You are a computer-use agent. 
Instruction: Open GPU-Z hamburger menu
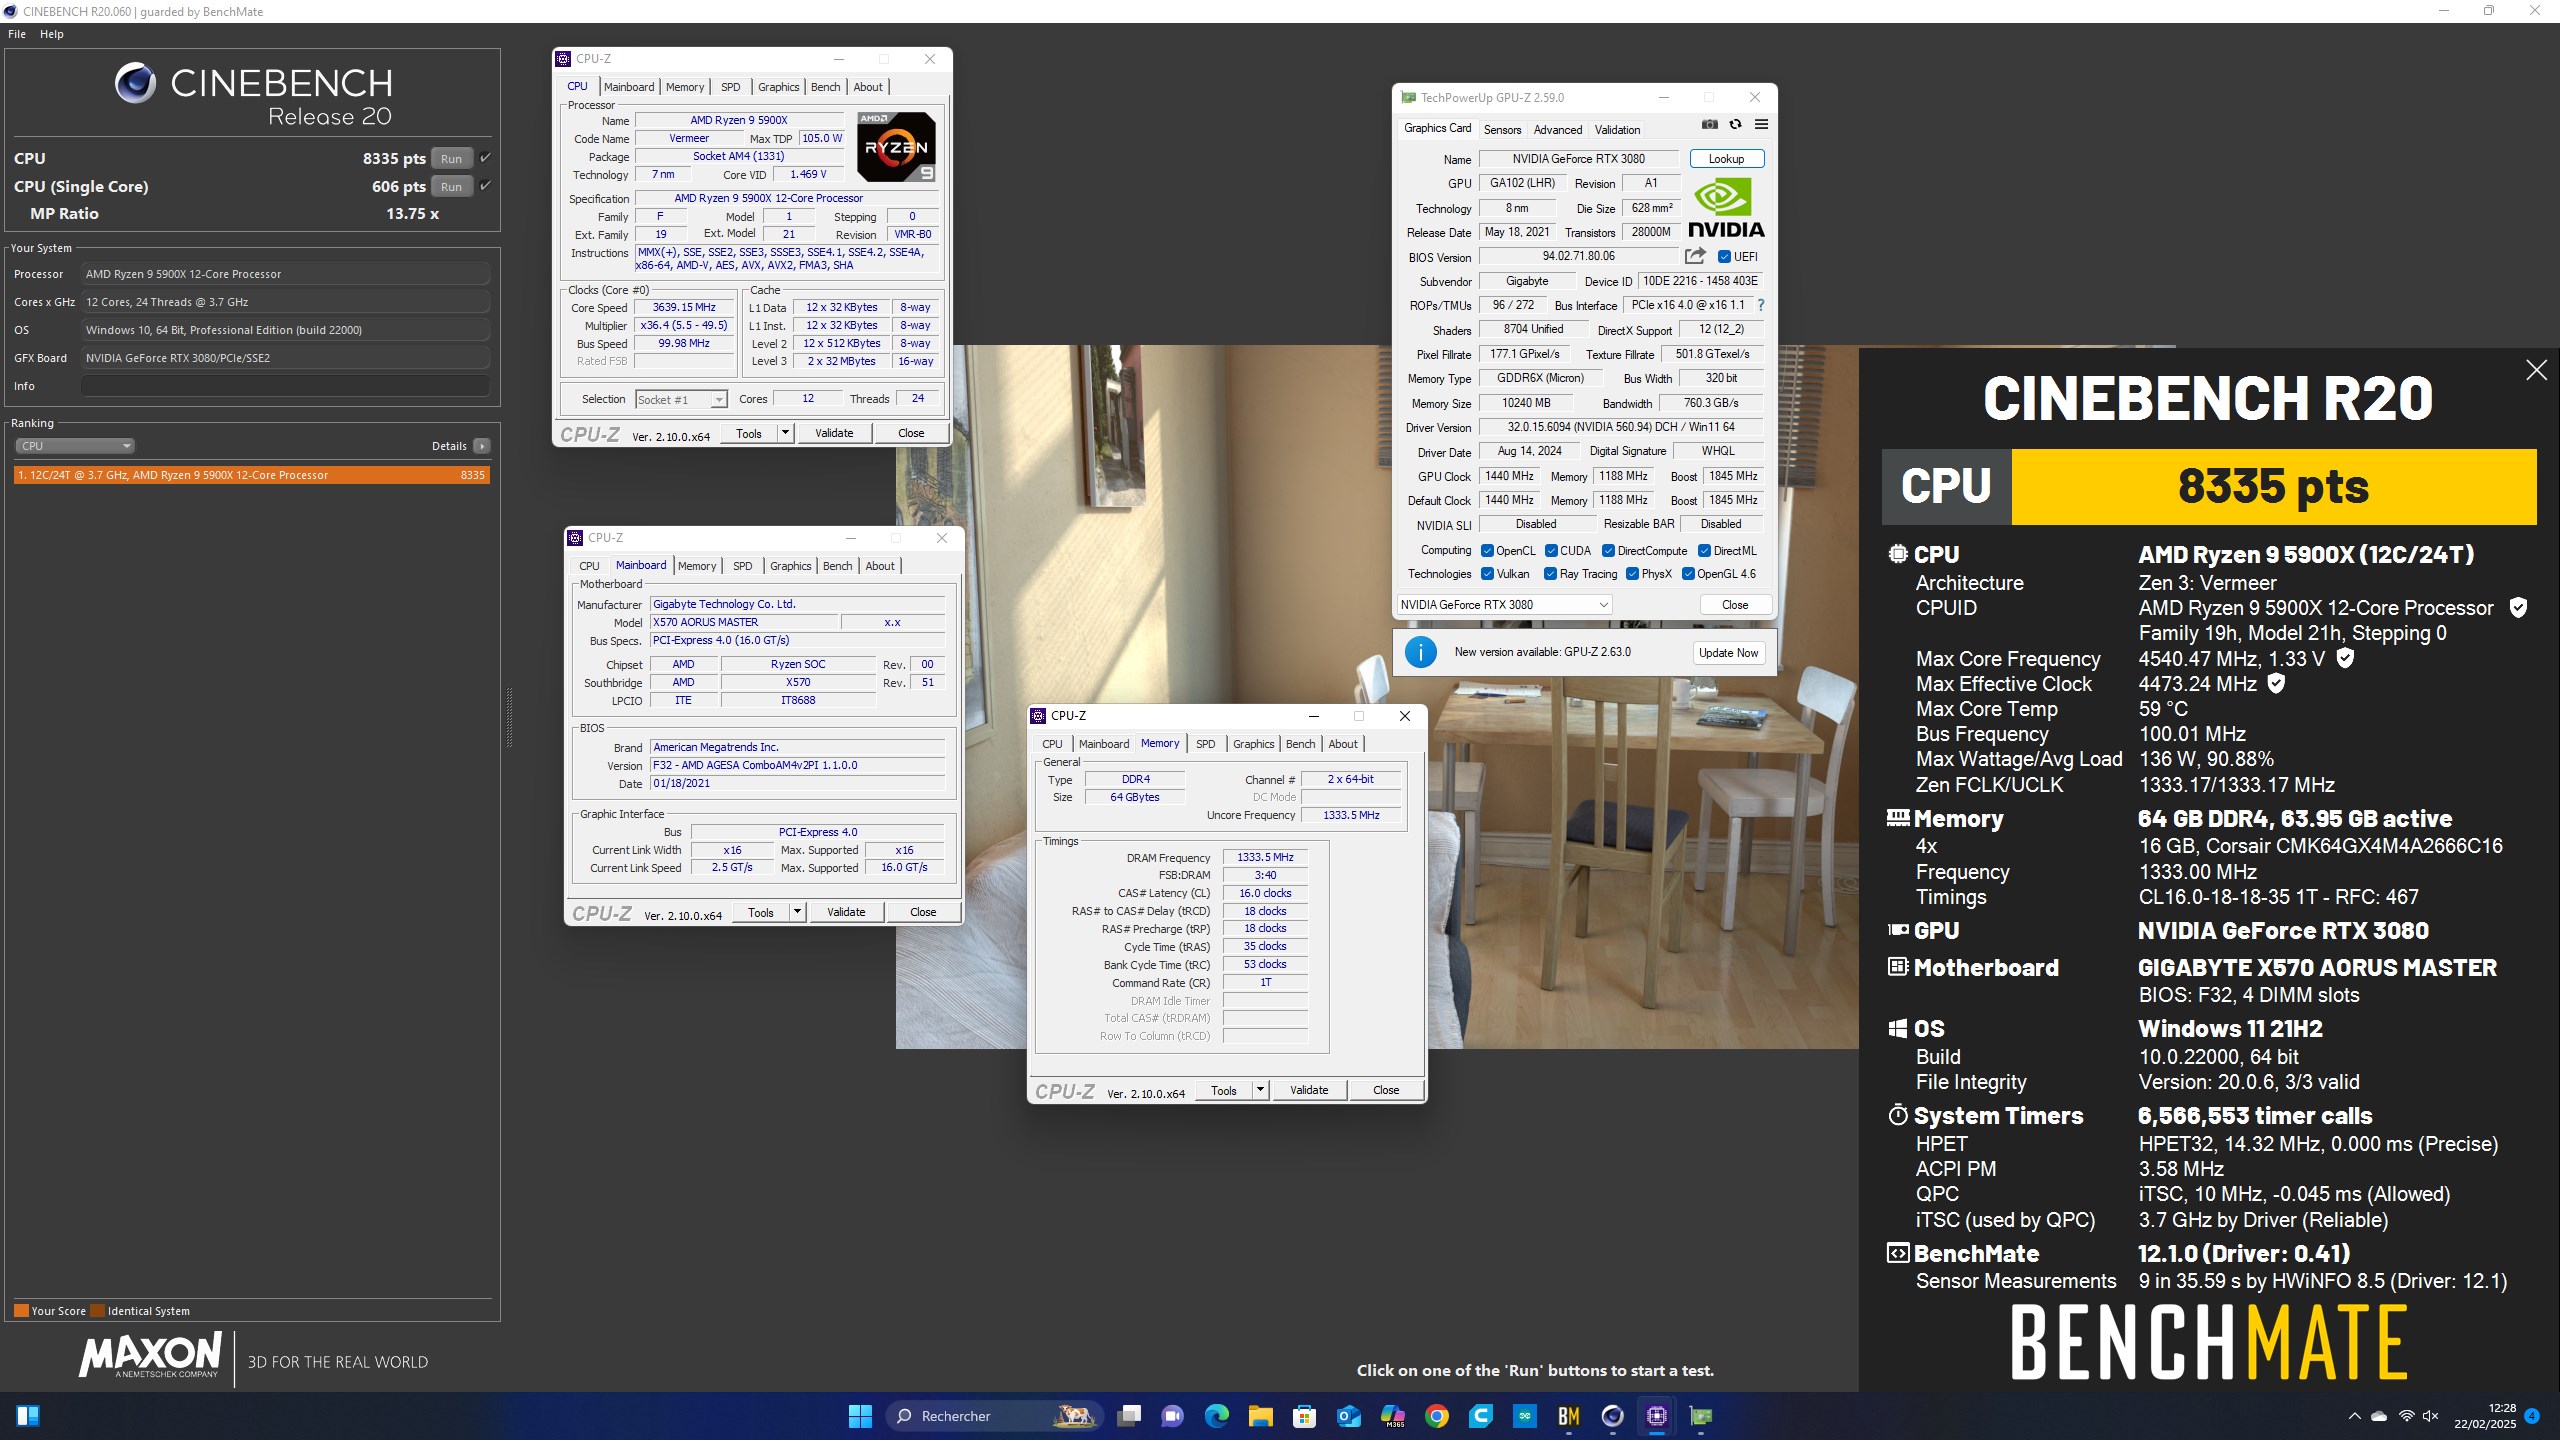pyautogui.click(x=1761, y=125)
